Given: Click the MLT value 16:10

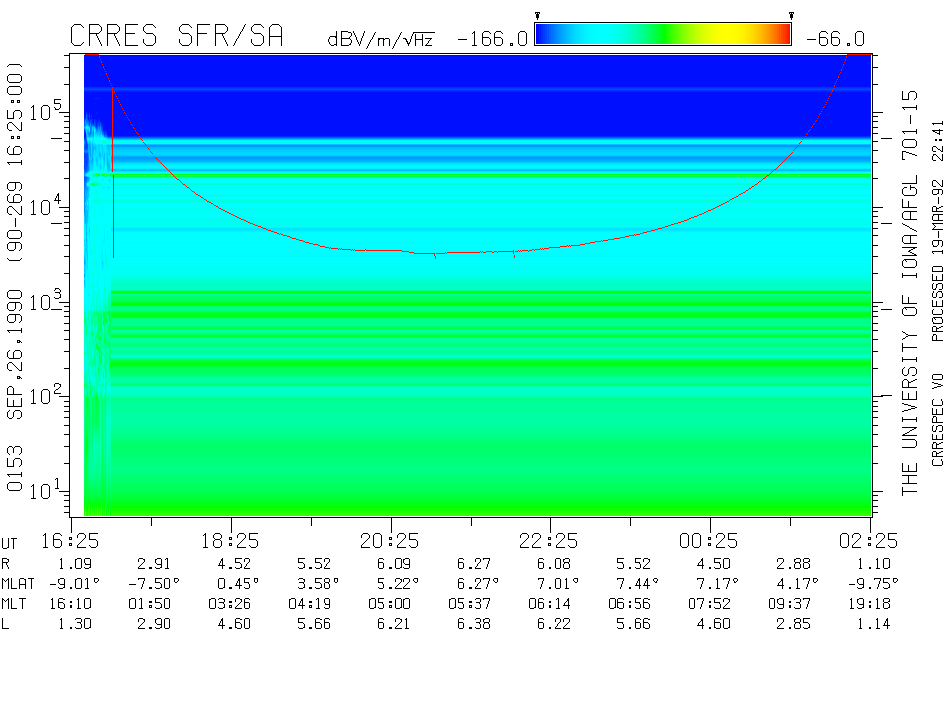Looking at the screenshot, I should pyautogui.click(x=71, y=604).
